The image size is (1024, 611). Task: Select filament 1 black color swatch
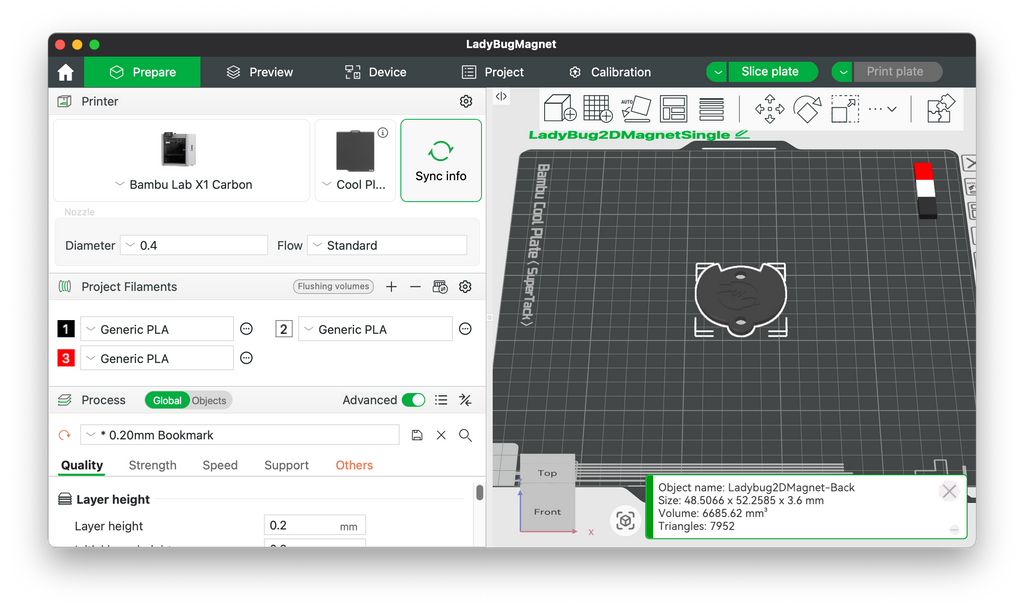66,329
